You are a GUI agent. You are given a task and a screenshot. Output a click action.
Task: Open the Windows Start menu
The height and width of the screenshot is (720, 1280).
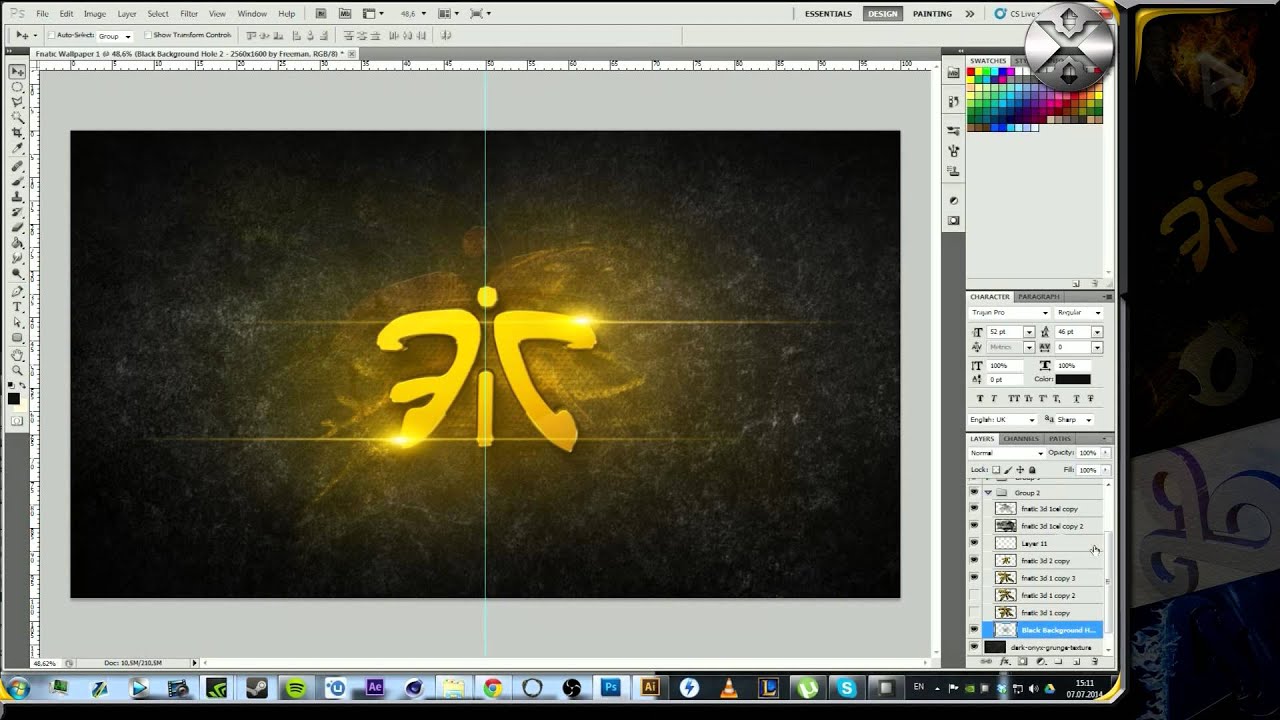pyautogui.click(x=17, y=688)
